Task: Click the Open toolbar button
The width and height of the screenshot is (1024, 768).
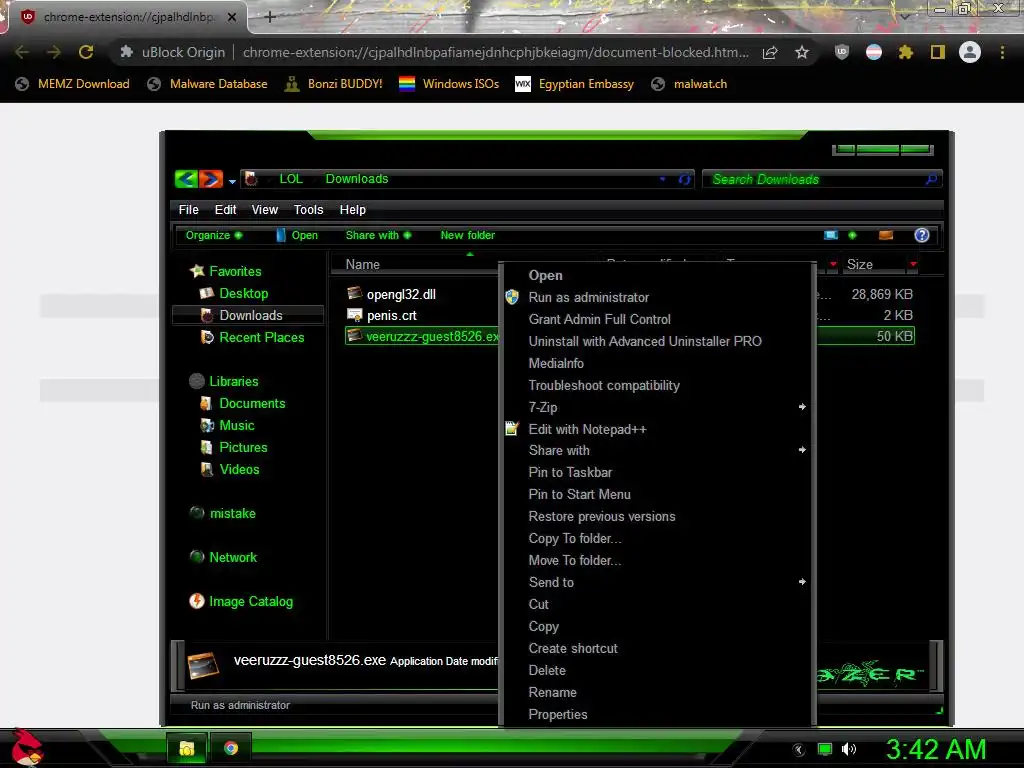Action: (x=297, y=235)
